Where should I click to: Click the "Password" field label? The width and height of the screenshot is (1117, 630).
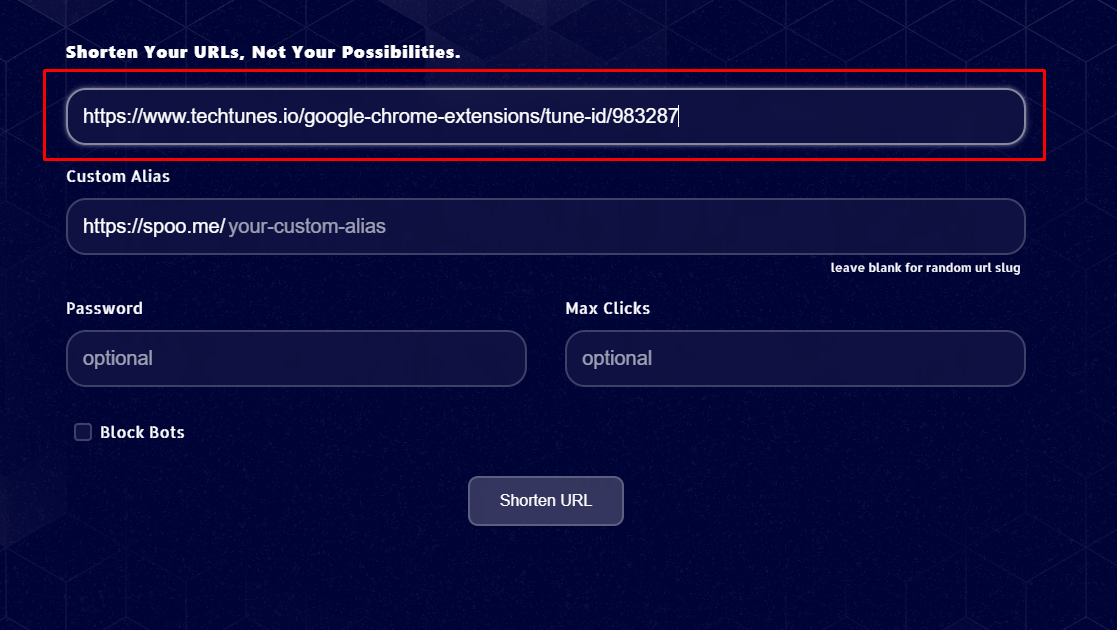coord(104,308)
